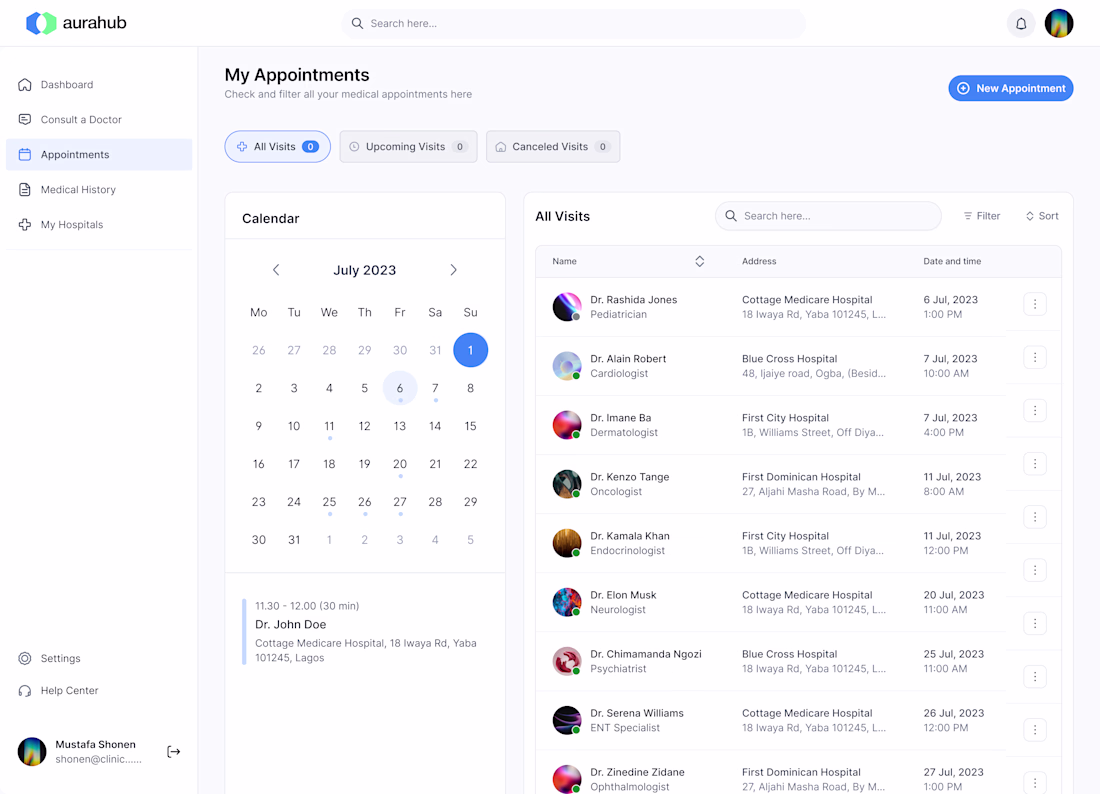Screen dimensions: 1100x794
Task: Open Medical History page
Action: pyautogui.click(x=99, y=190)
